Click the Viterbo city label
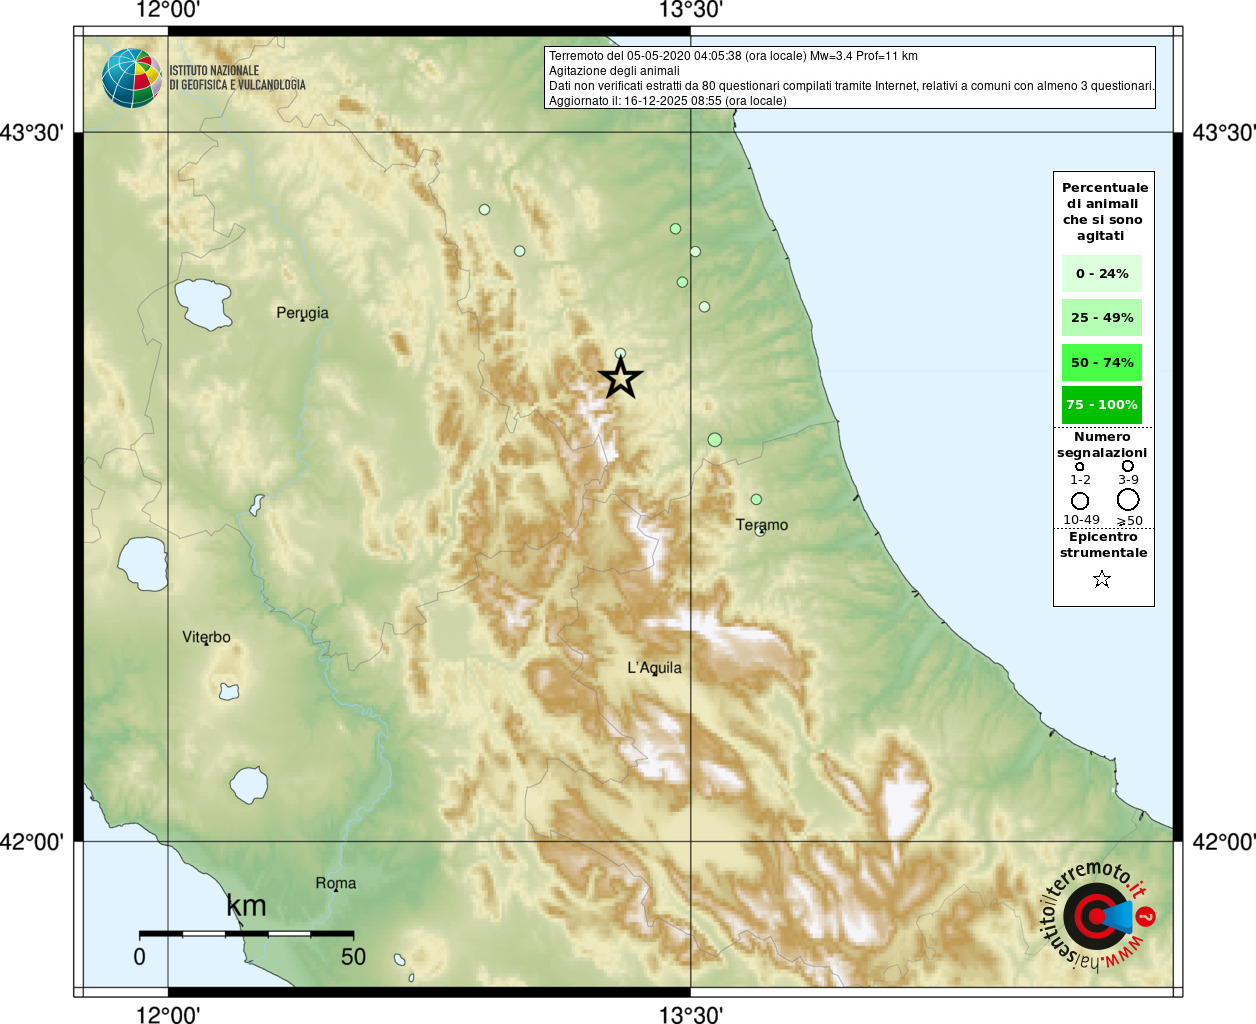1256x1024 pixels. click(x=206, y=637)
